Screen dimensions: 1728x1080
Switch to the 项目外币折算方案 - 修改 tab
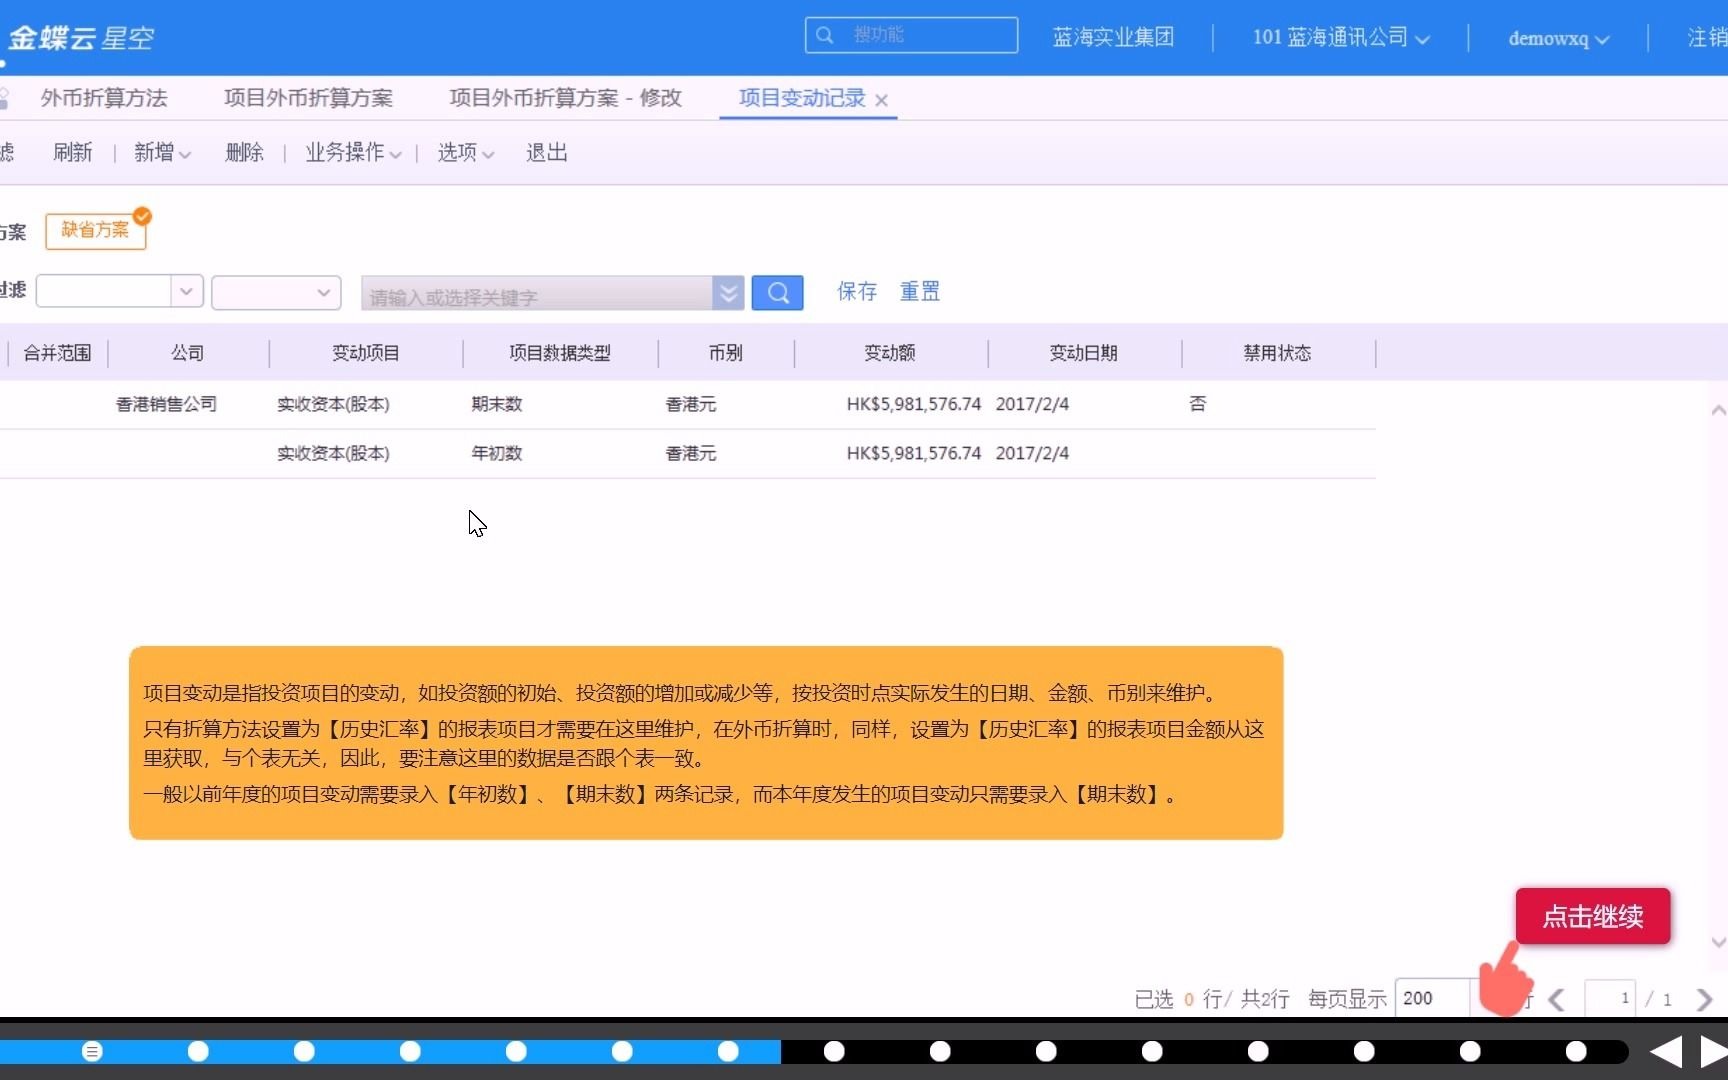pos(565,98)
